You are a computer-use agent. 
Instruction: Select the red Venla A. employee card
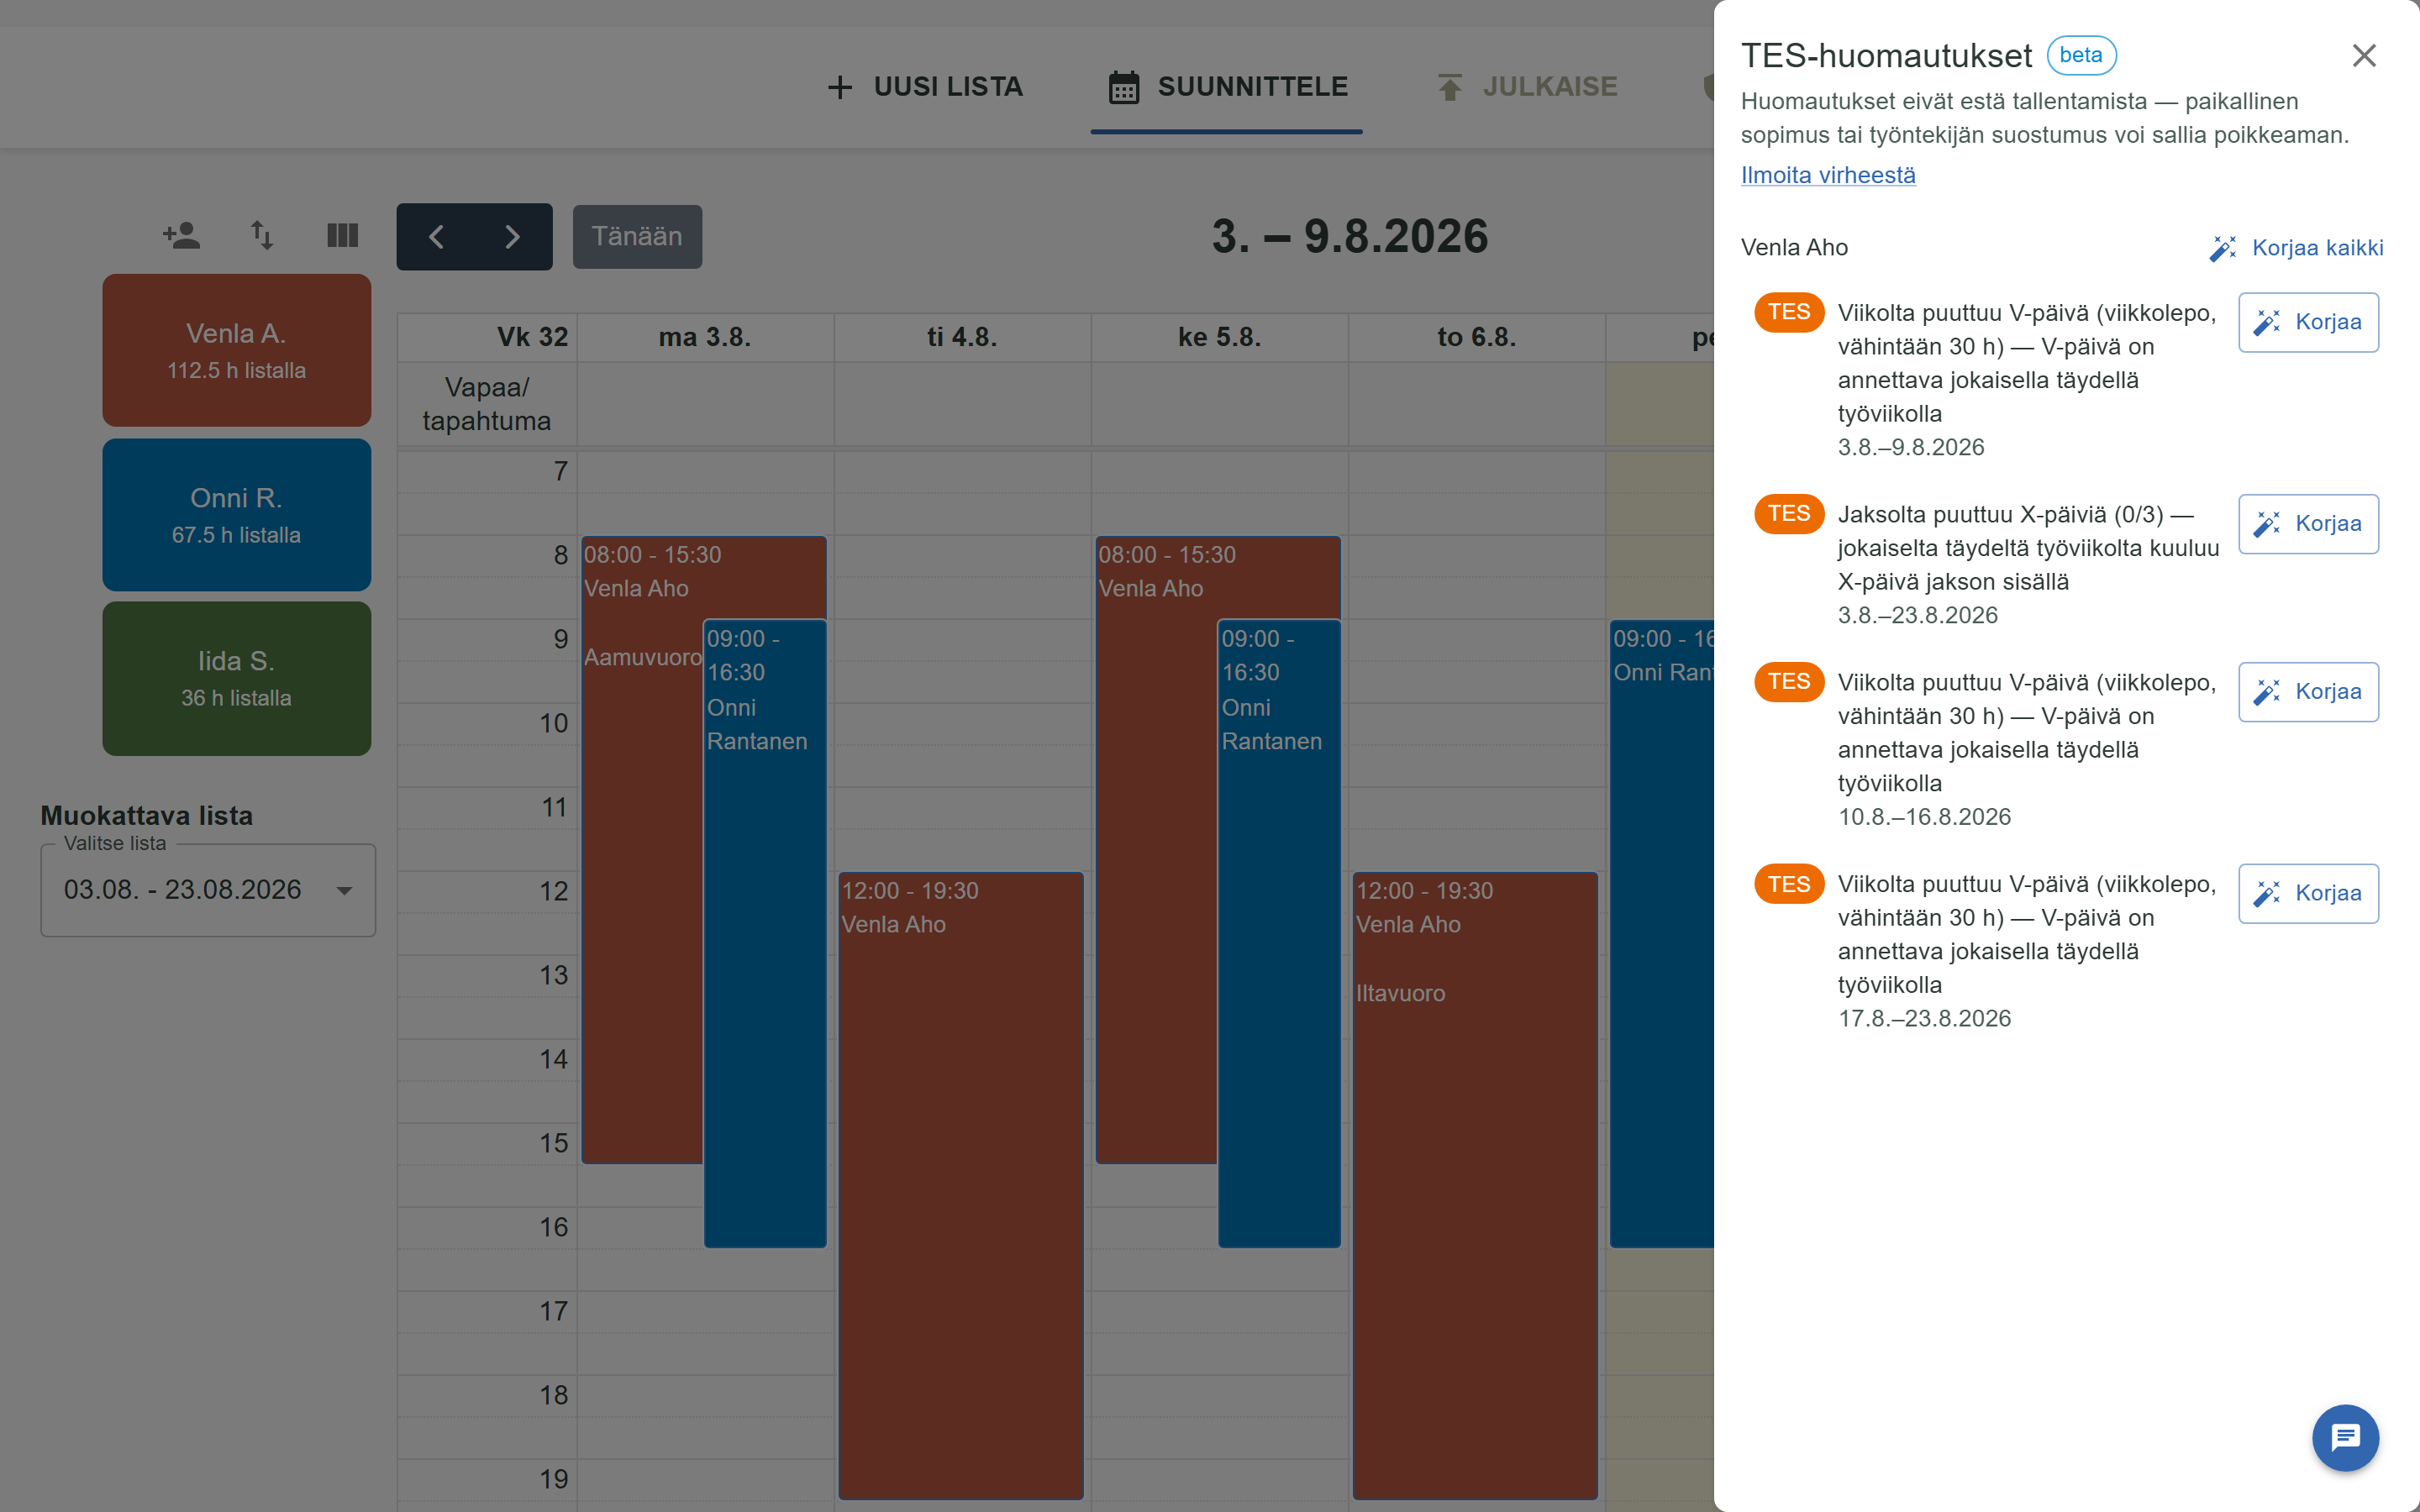point(237,351)
